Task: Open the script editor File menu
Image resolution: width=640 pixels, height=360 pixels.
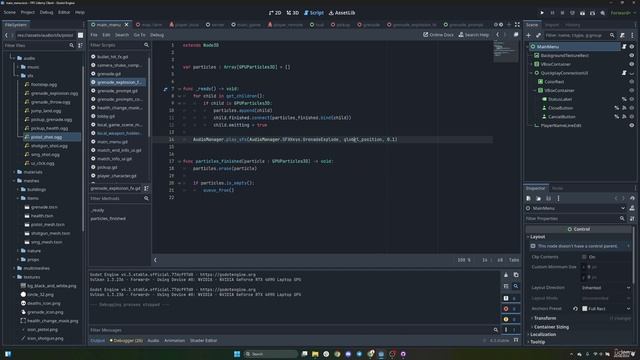Action: point(94,35)
